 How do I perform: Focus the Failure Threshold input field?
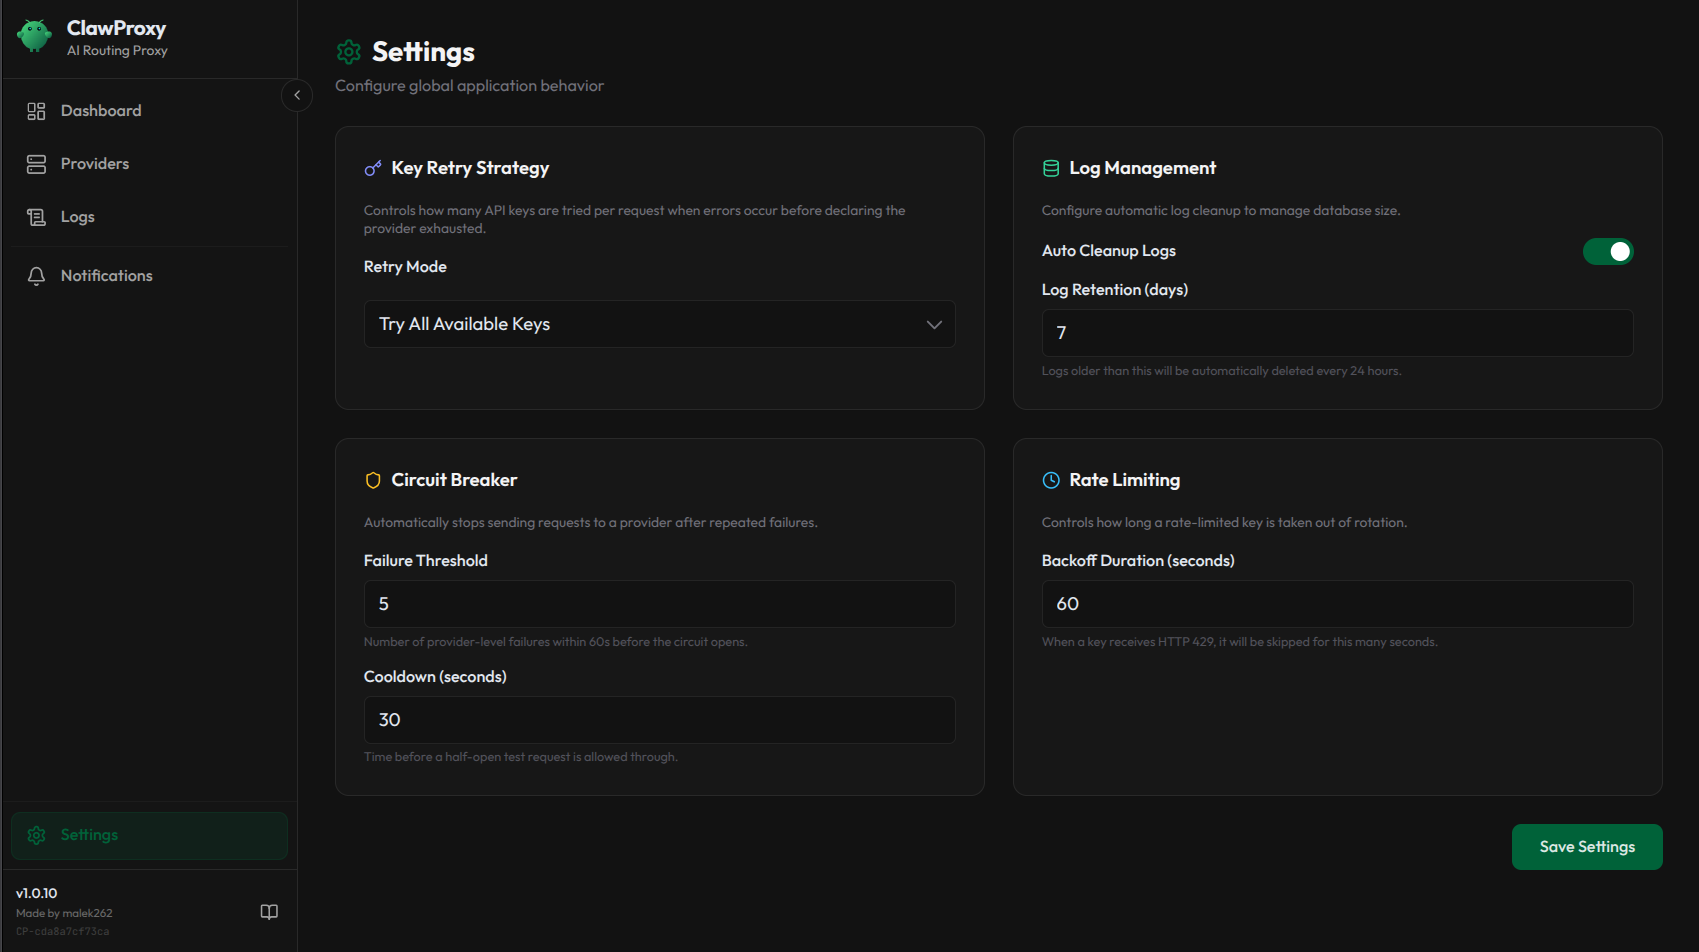coord(660,604)
